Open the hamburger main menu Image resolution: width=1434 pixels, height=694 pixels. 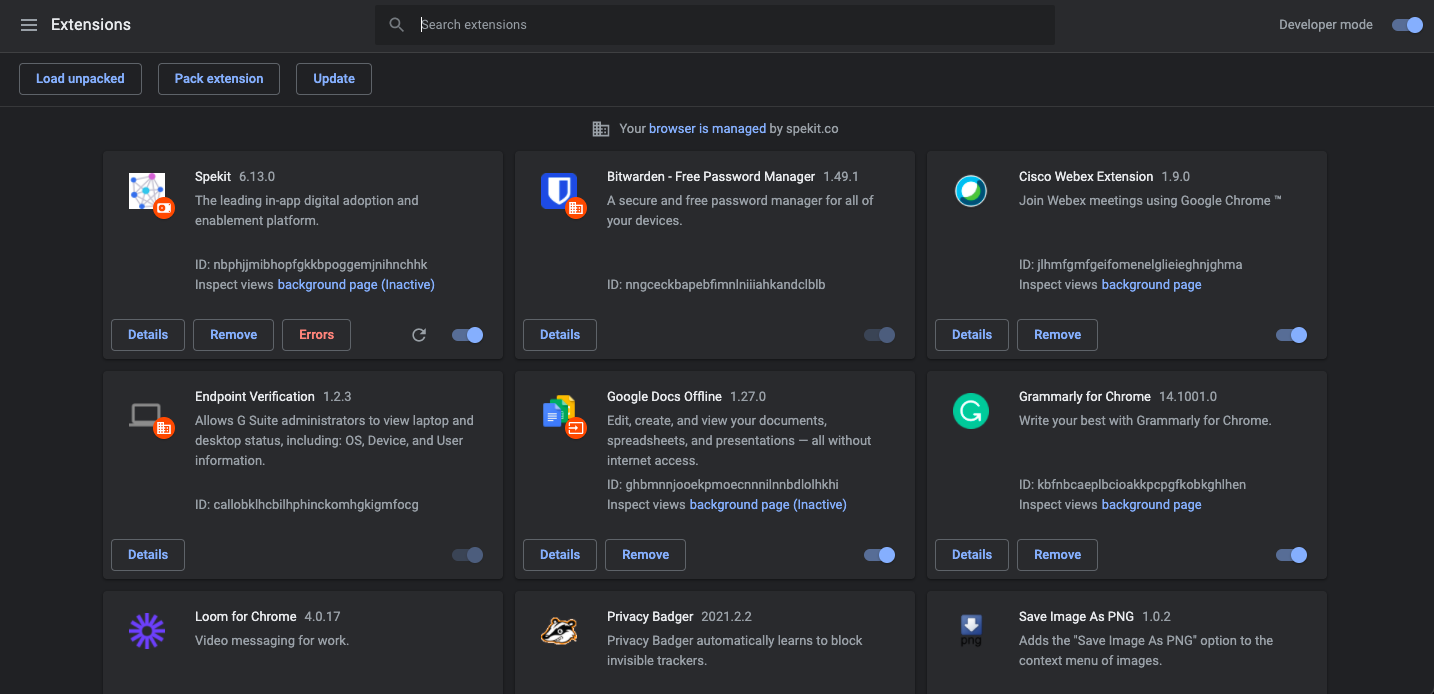click(29, 25)
